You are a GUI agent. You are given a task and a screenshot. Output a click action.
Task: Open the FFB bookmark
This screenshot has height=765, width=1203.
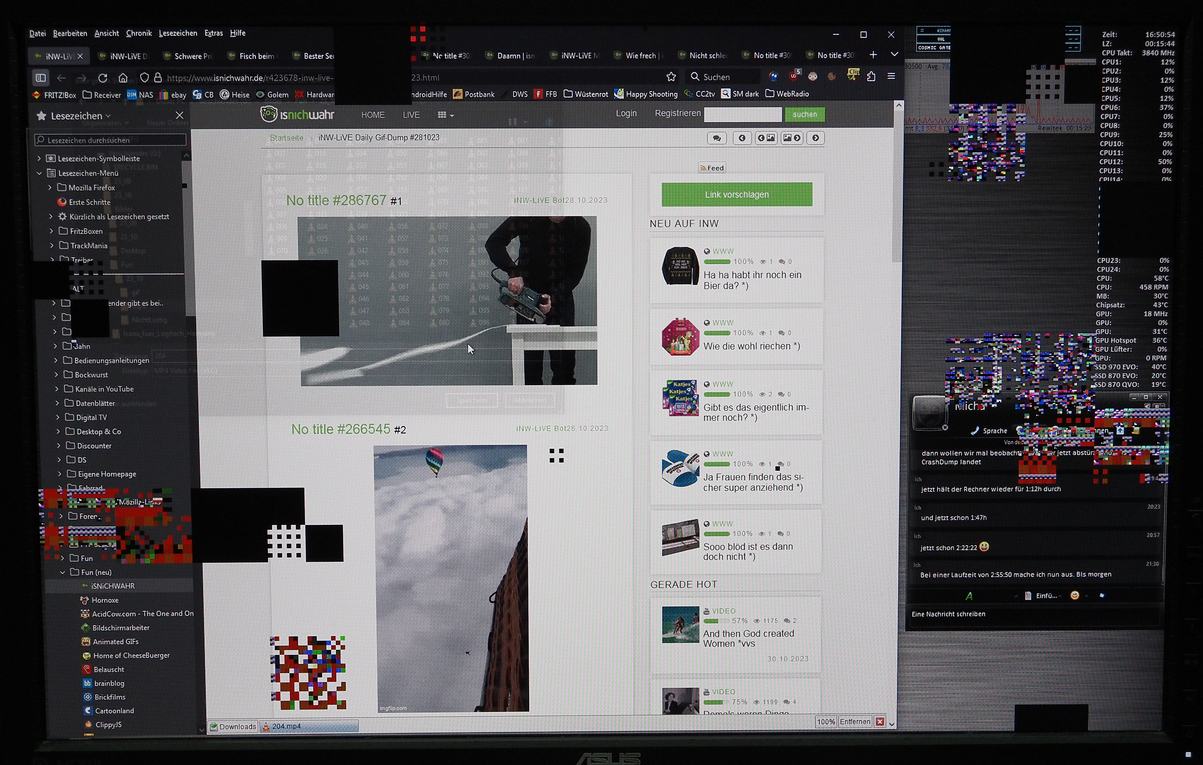pyautogui.click(x=546, y=95)
